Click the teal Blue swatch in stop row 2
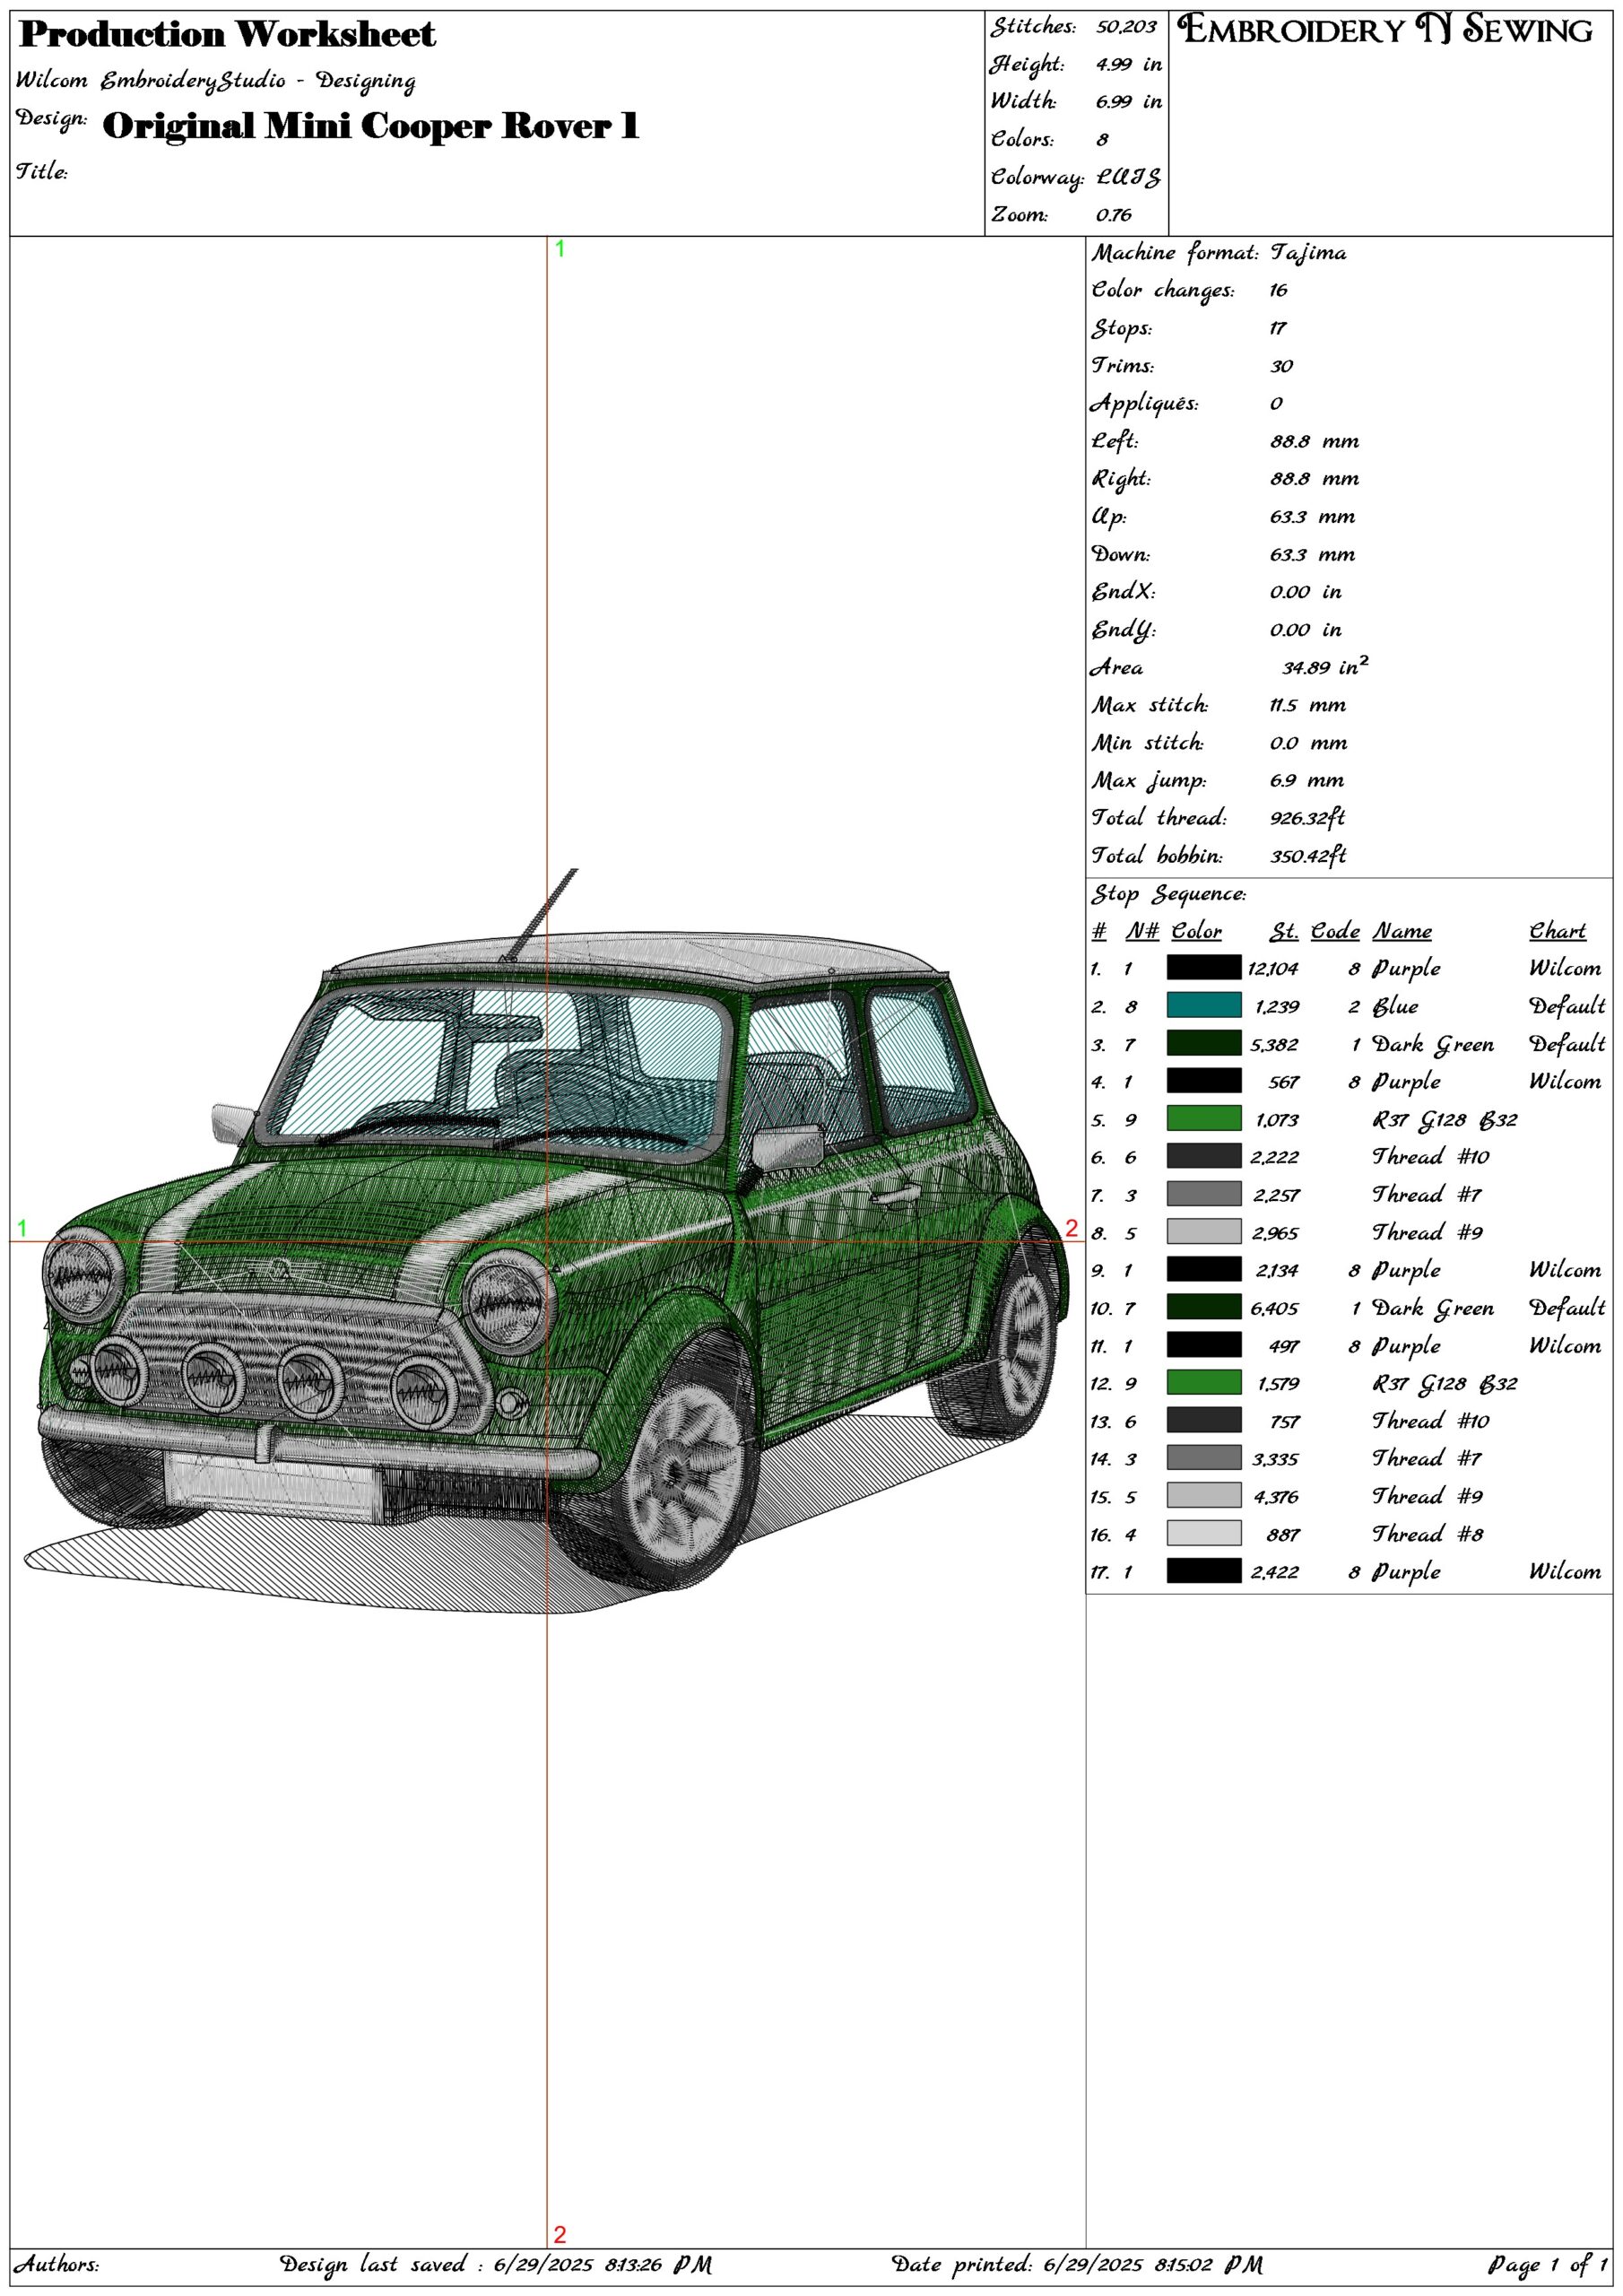Screen dimensions: 1623x2296 (x=1204, y=1005)
